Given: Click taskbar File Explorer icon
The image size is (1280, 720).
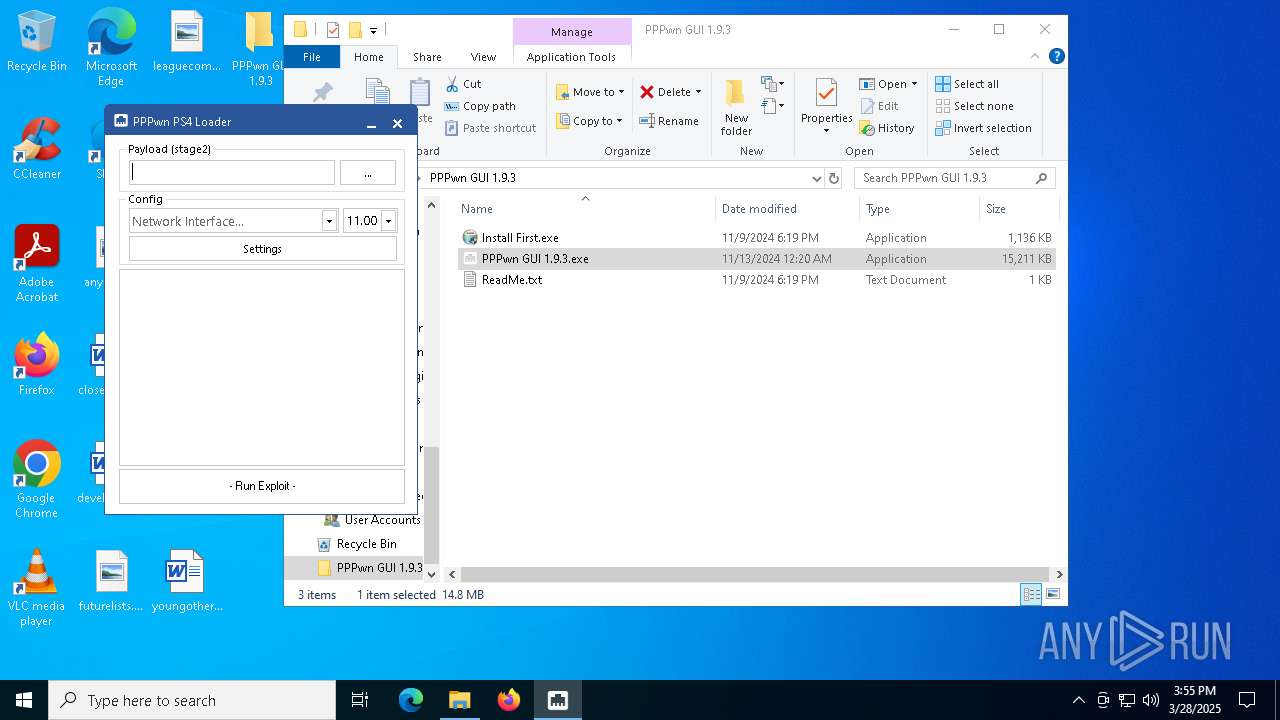Looking at the screenshot, I should coord(460,700).
